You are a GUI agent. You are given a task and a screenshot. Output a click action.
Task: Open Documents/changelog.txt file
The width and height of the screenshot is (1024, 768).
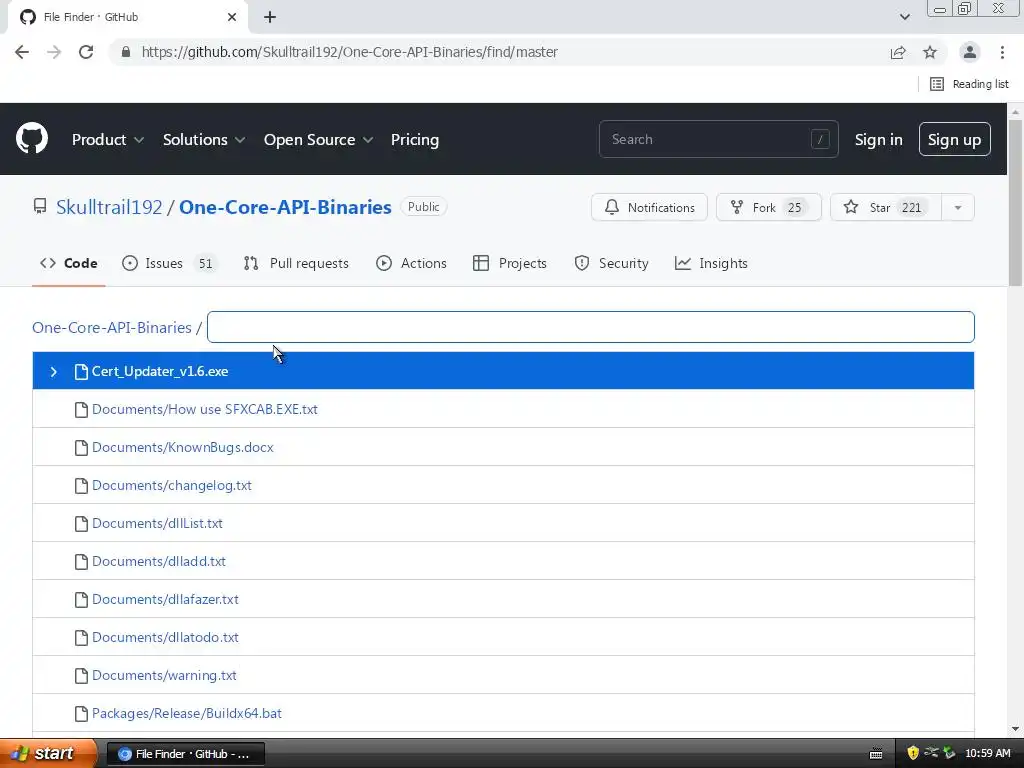pyautogui.click(x=172, y=485)
